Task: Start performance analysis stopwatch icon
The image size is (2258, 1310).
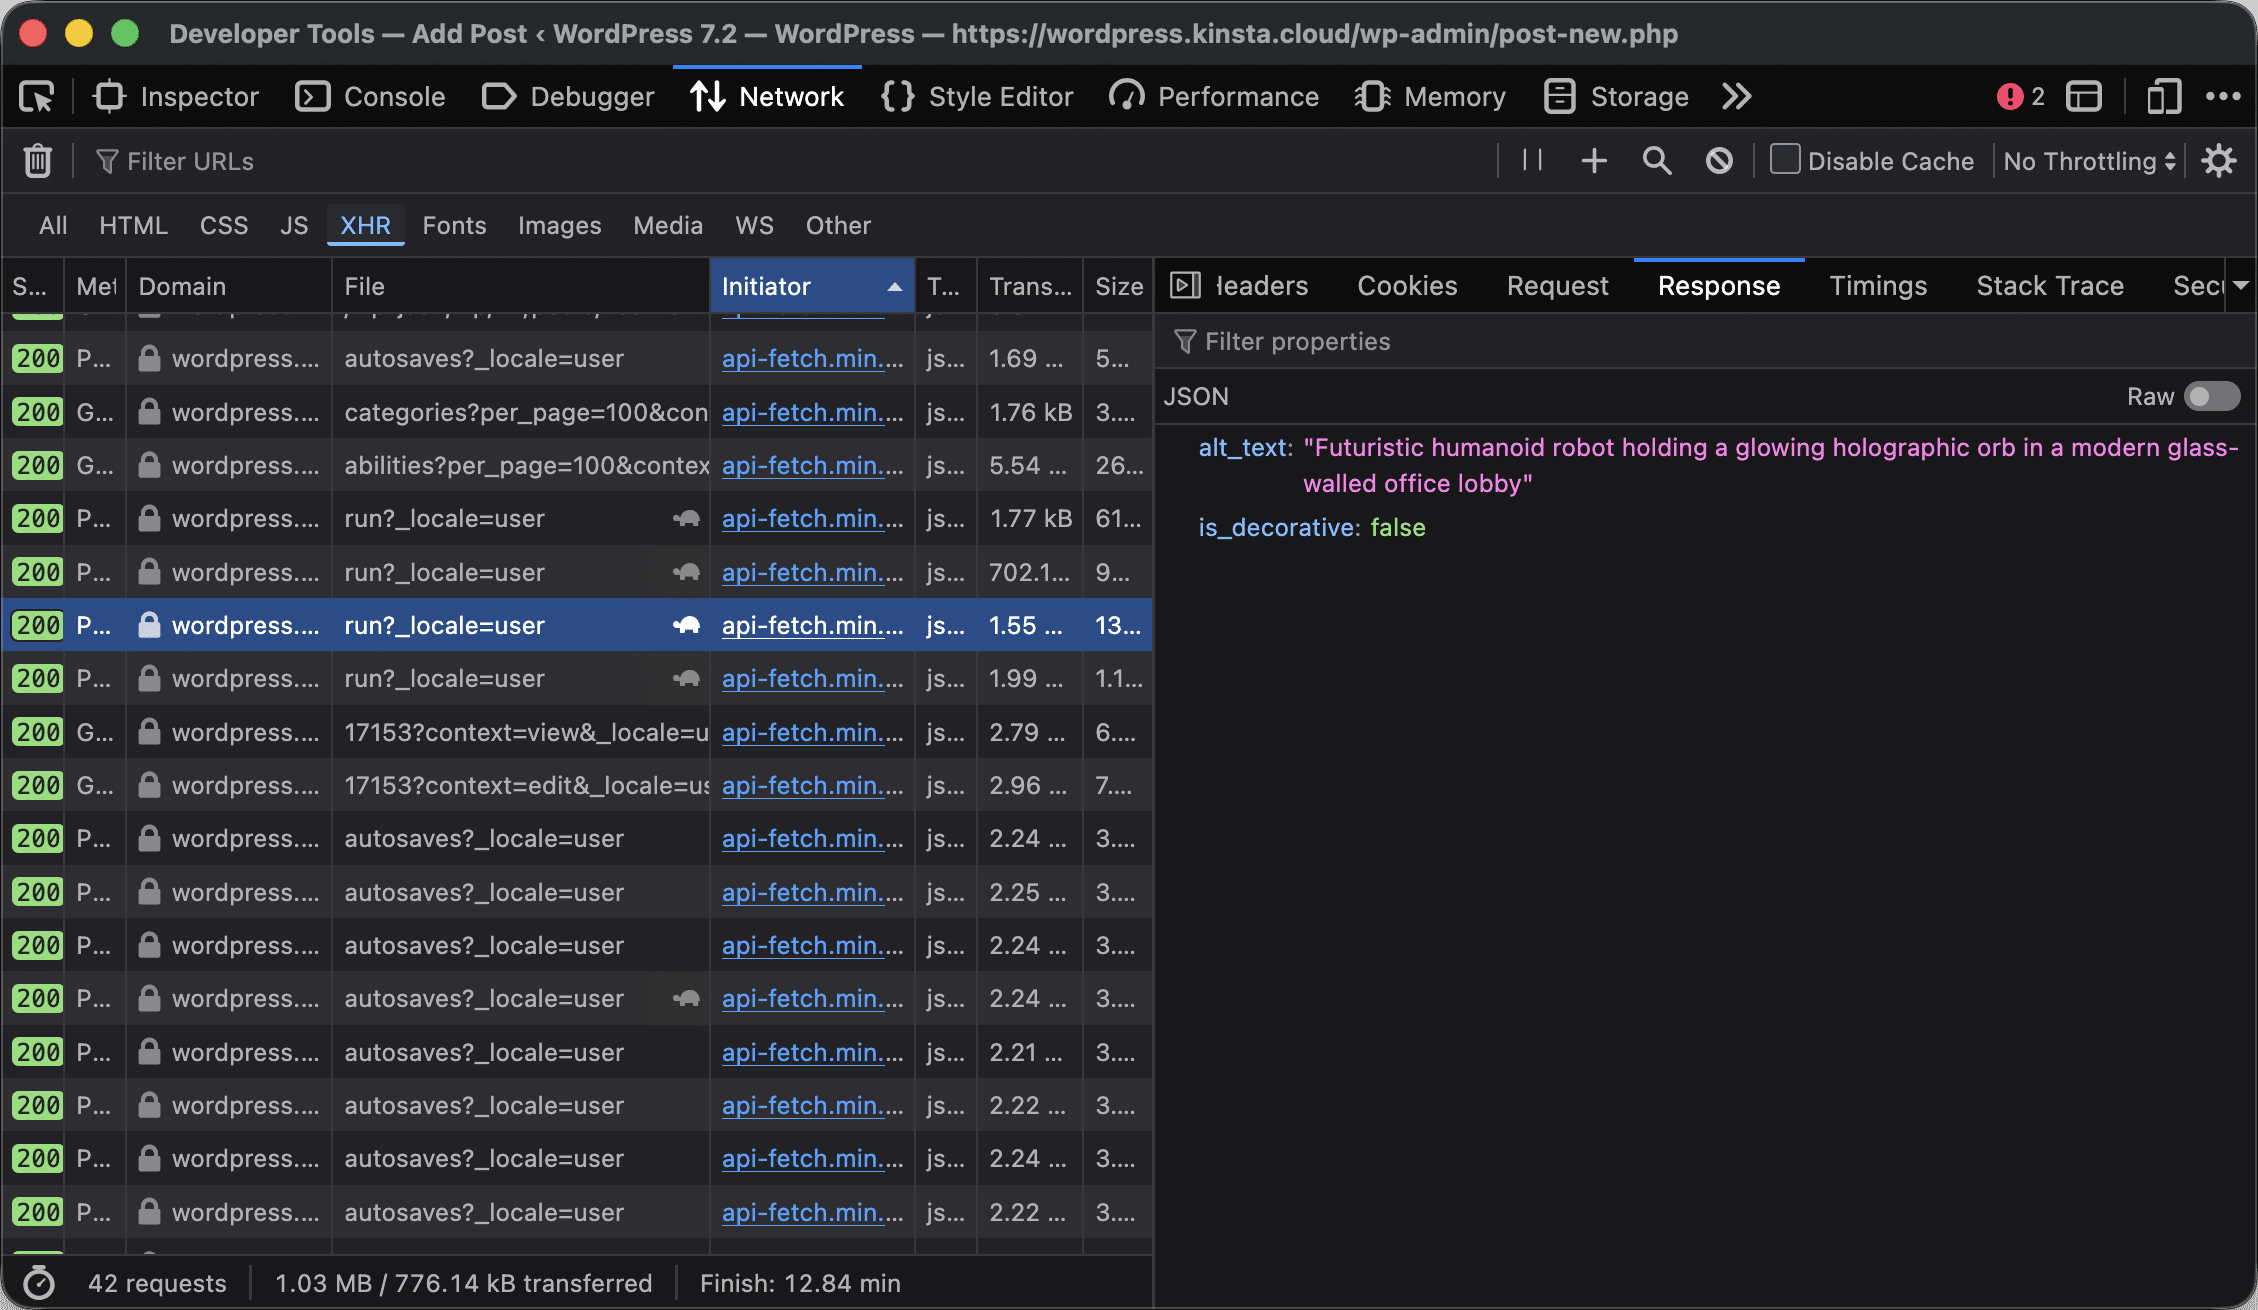Action: pyautogui.click(x=39, y=1283)
